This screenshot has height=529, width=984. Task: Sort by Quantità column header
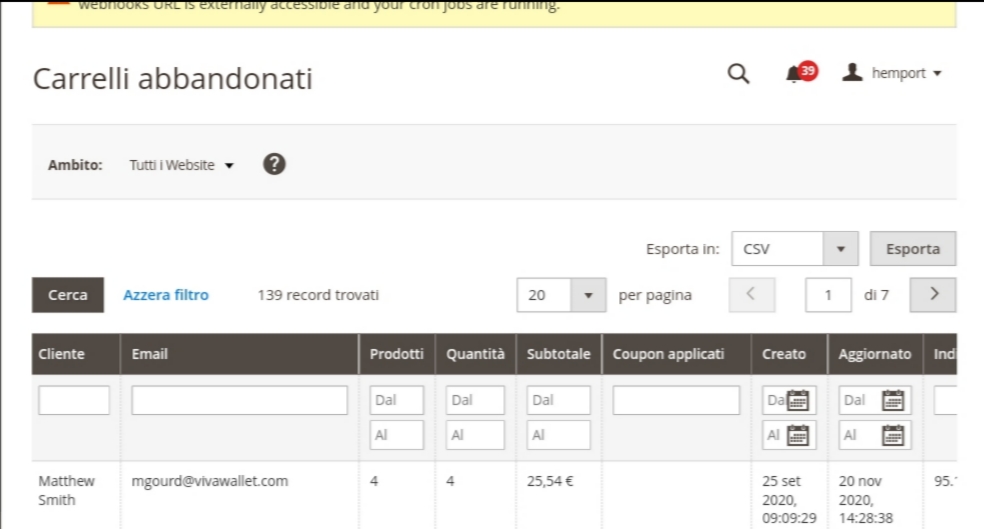tap(475, 354)
